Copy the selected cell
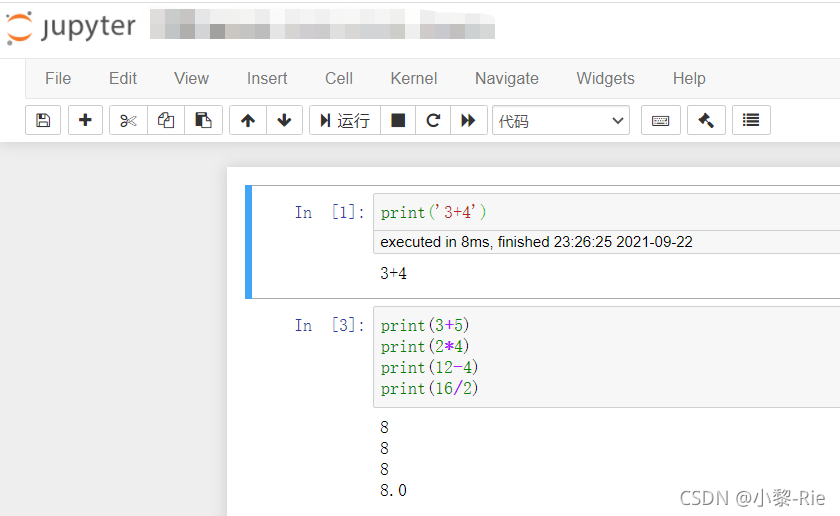Viewport: 840px width, 516px height. (166, 120)
